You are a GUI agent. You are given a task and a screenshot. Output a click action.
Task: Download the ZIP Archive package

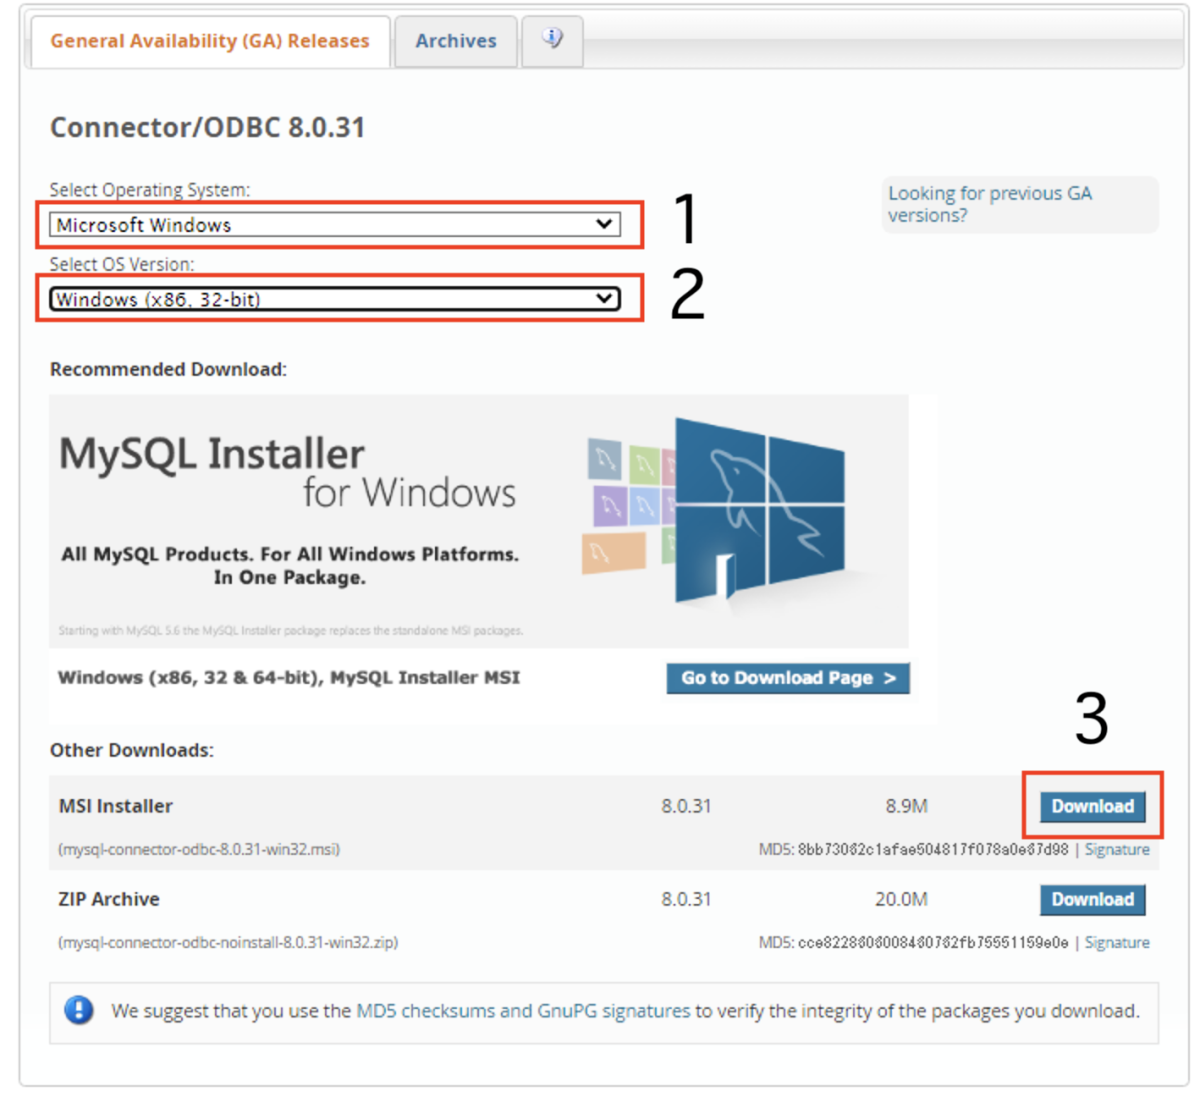tap(1092, 899)
